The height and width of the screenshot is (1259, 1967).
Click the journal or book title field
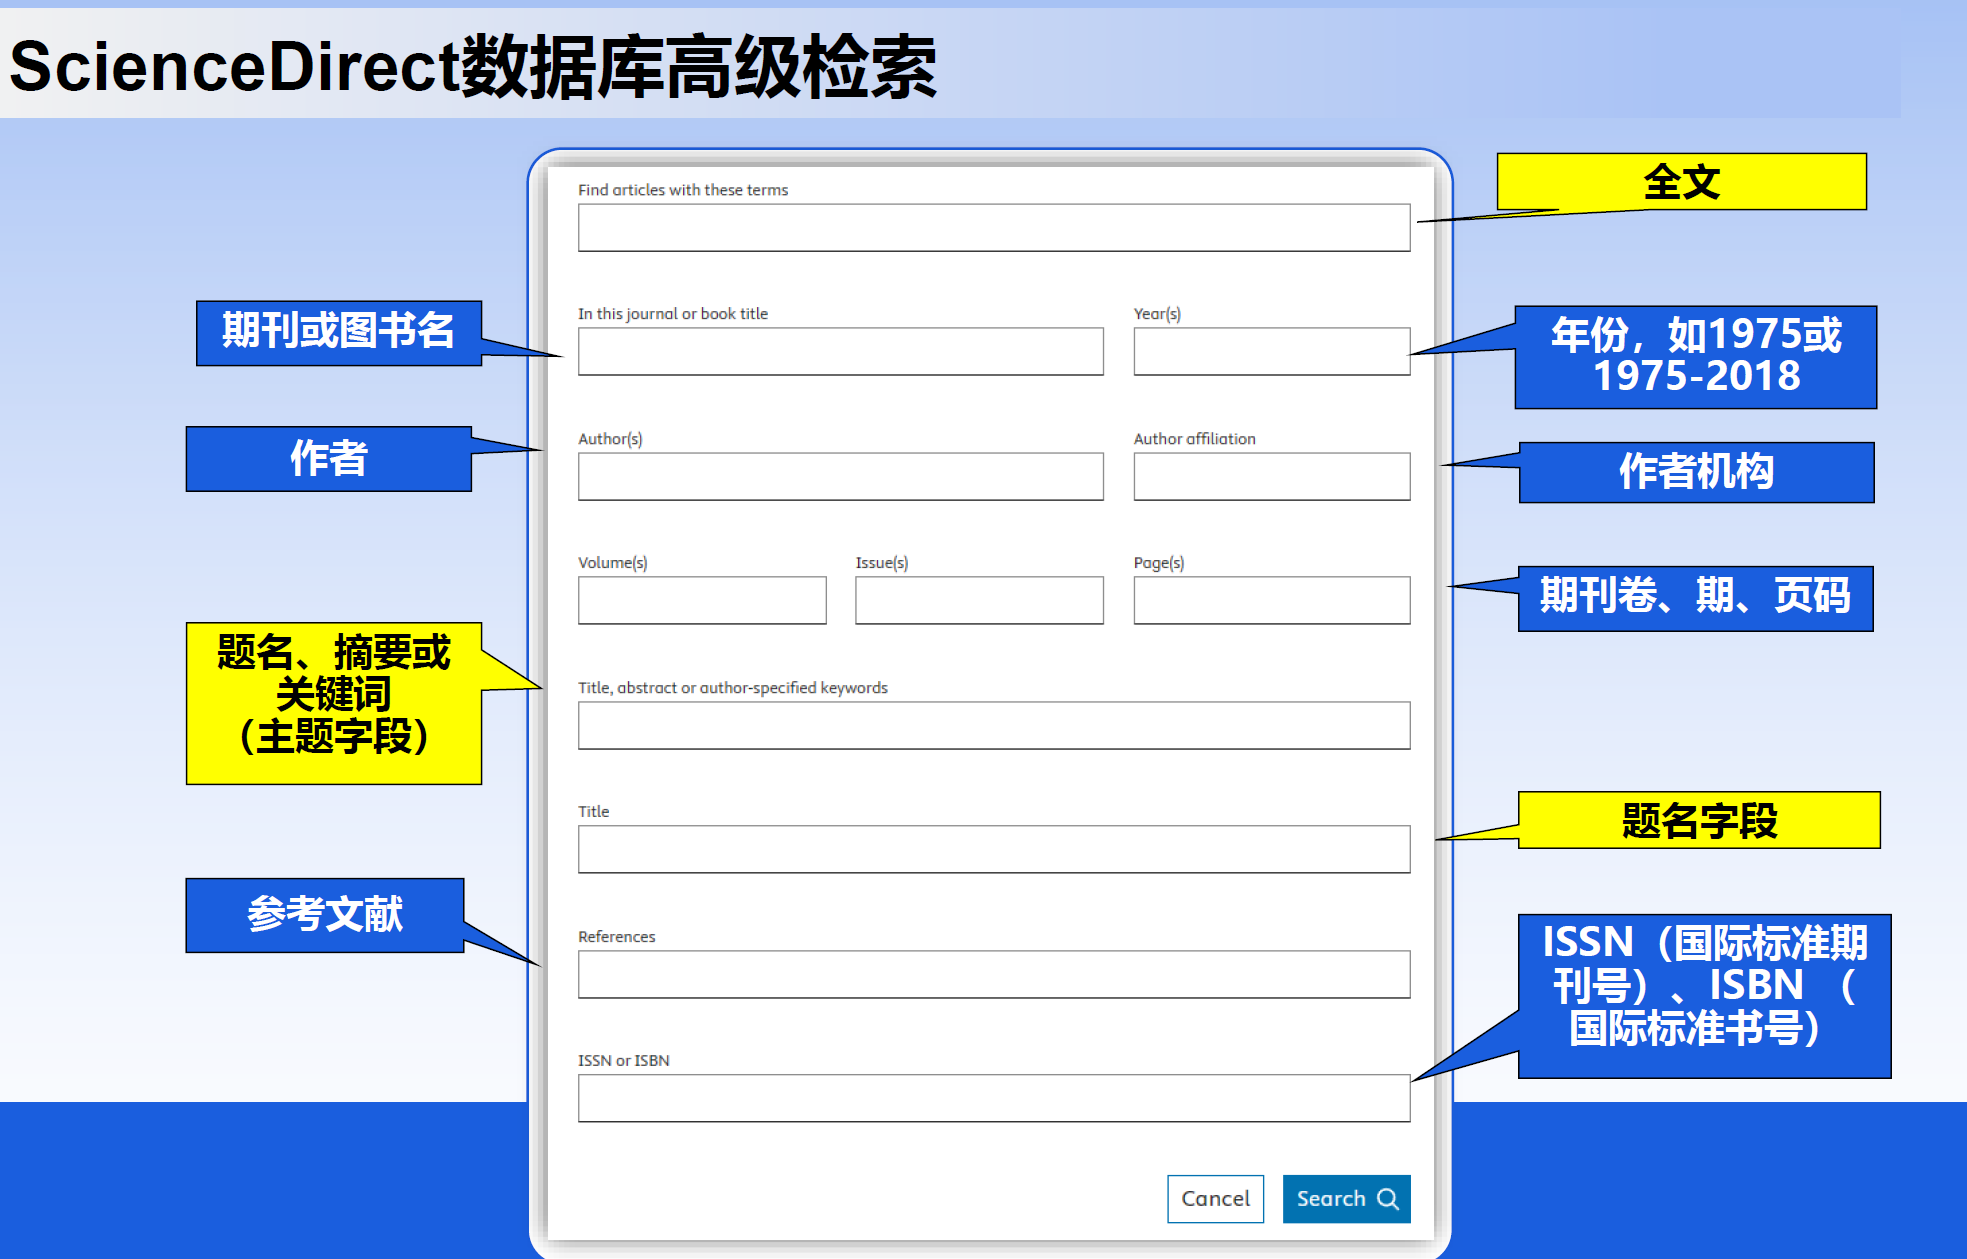[x=840, y=352]
